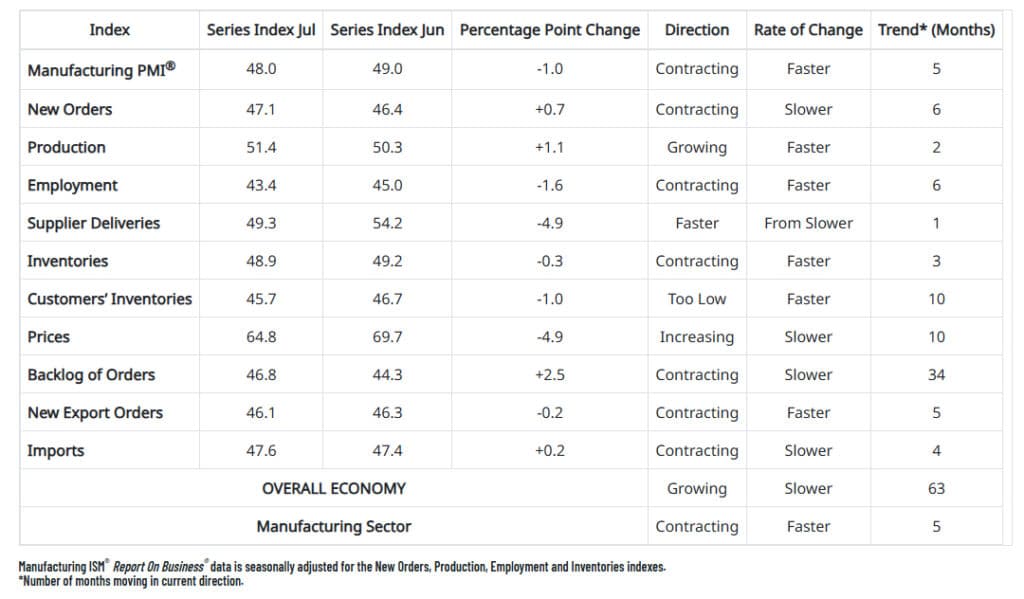Click the Index column header
The image size is (1024, 599).
click(110, 30)
